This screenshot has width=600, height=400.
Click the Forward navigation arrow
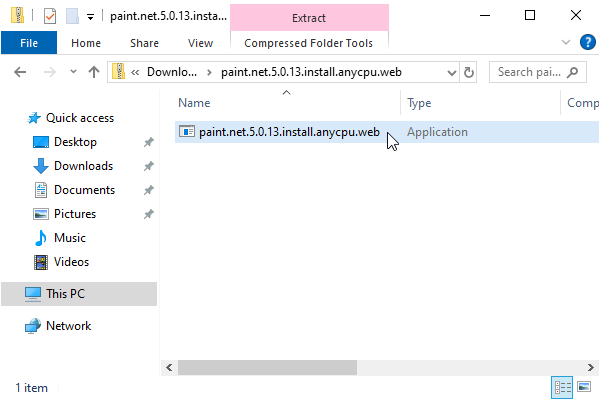(x=50, y=72)
